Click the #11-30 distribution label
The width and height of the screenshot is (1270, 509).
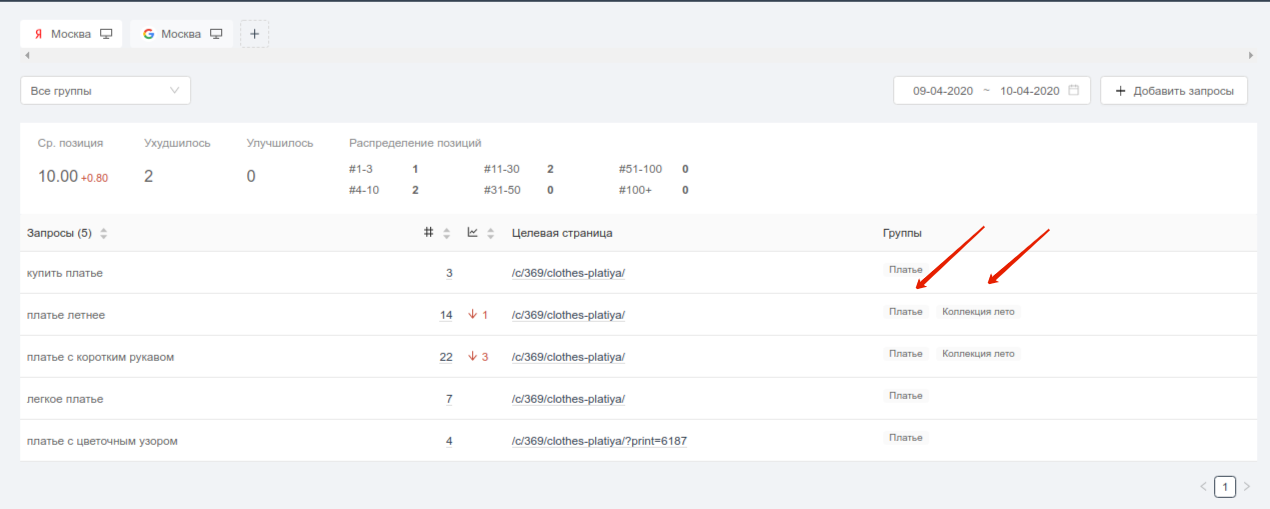(501, 169)
